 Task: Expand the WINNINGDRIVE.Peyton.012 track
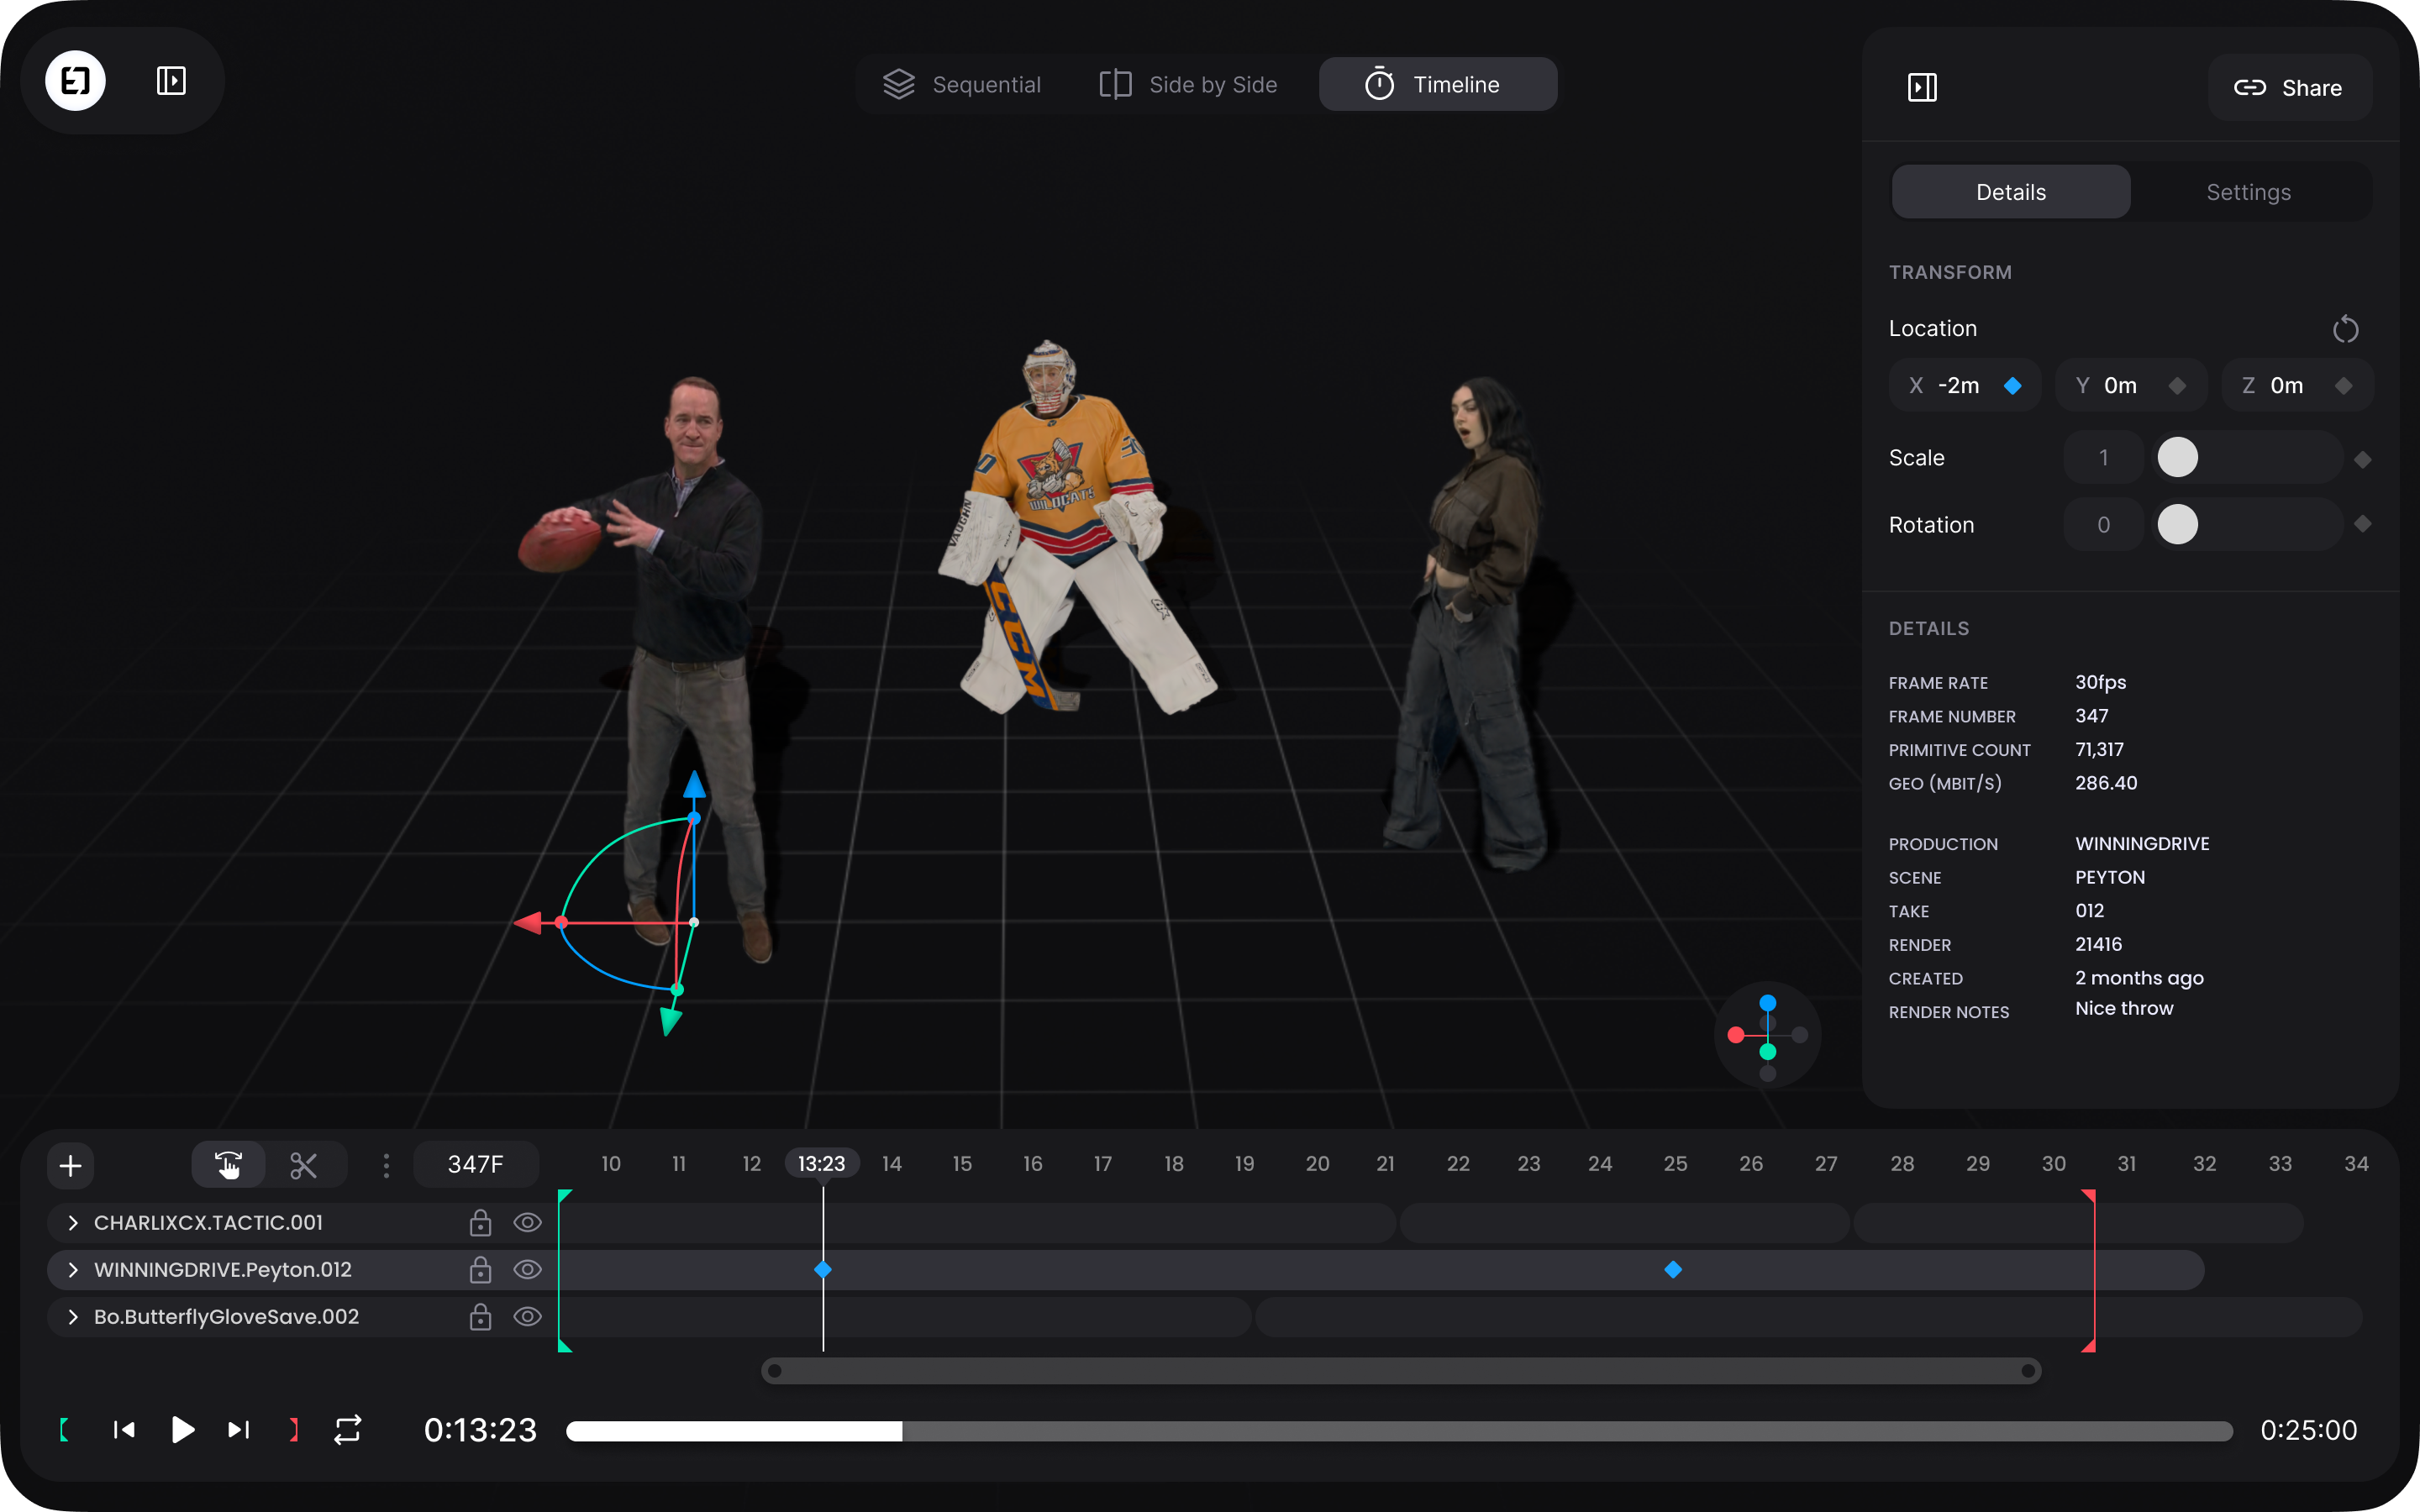click(x=73, y=1270)
